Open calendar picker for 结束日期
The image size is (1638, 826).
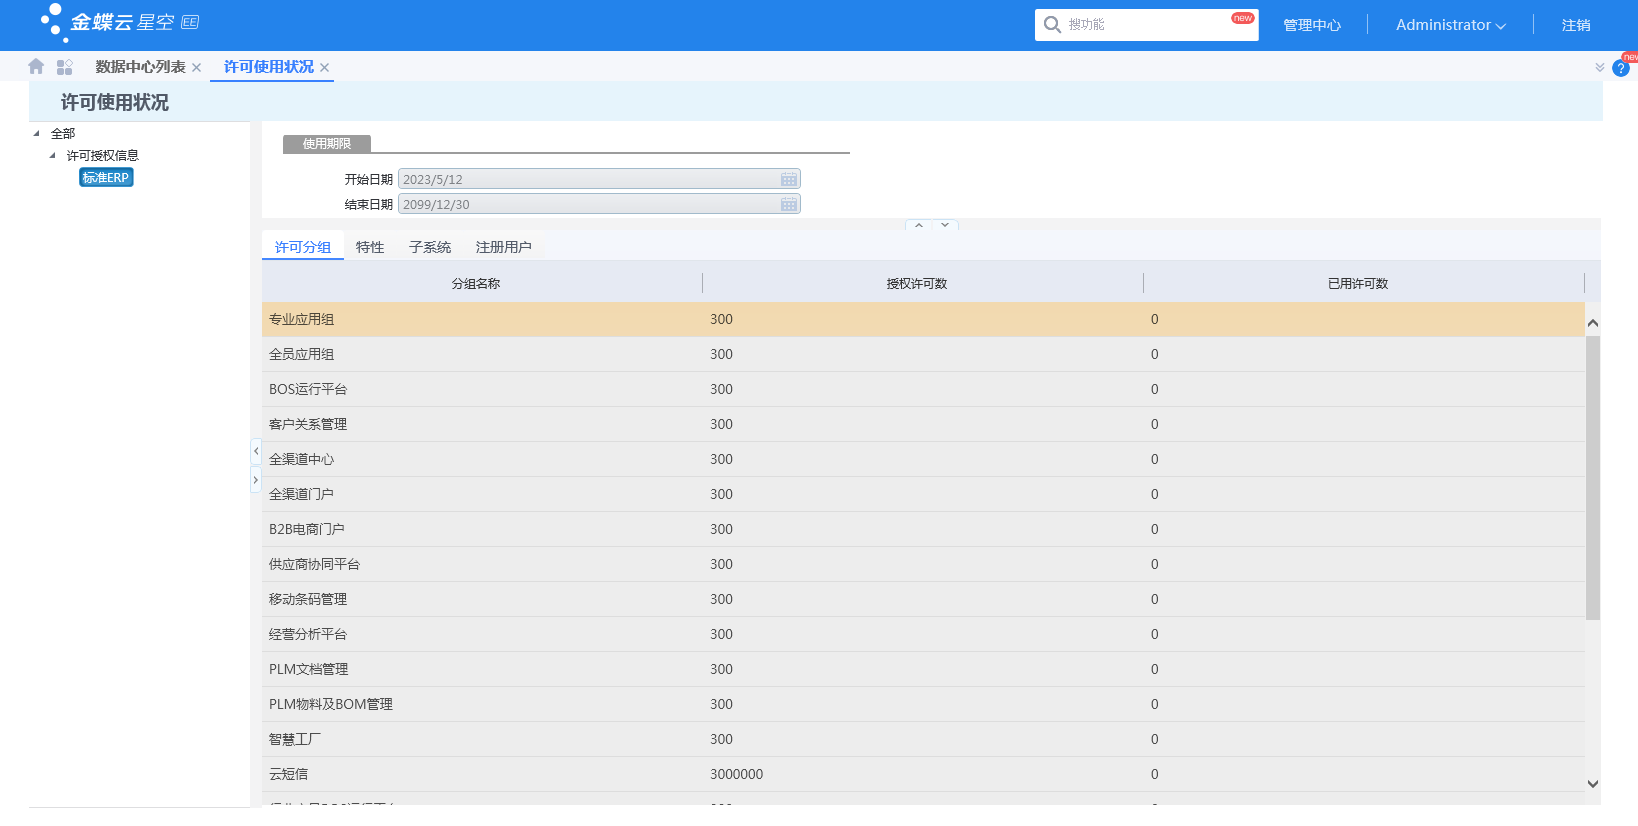pyautogui.click(x=789, y=204)
